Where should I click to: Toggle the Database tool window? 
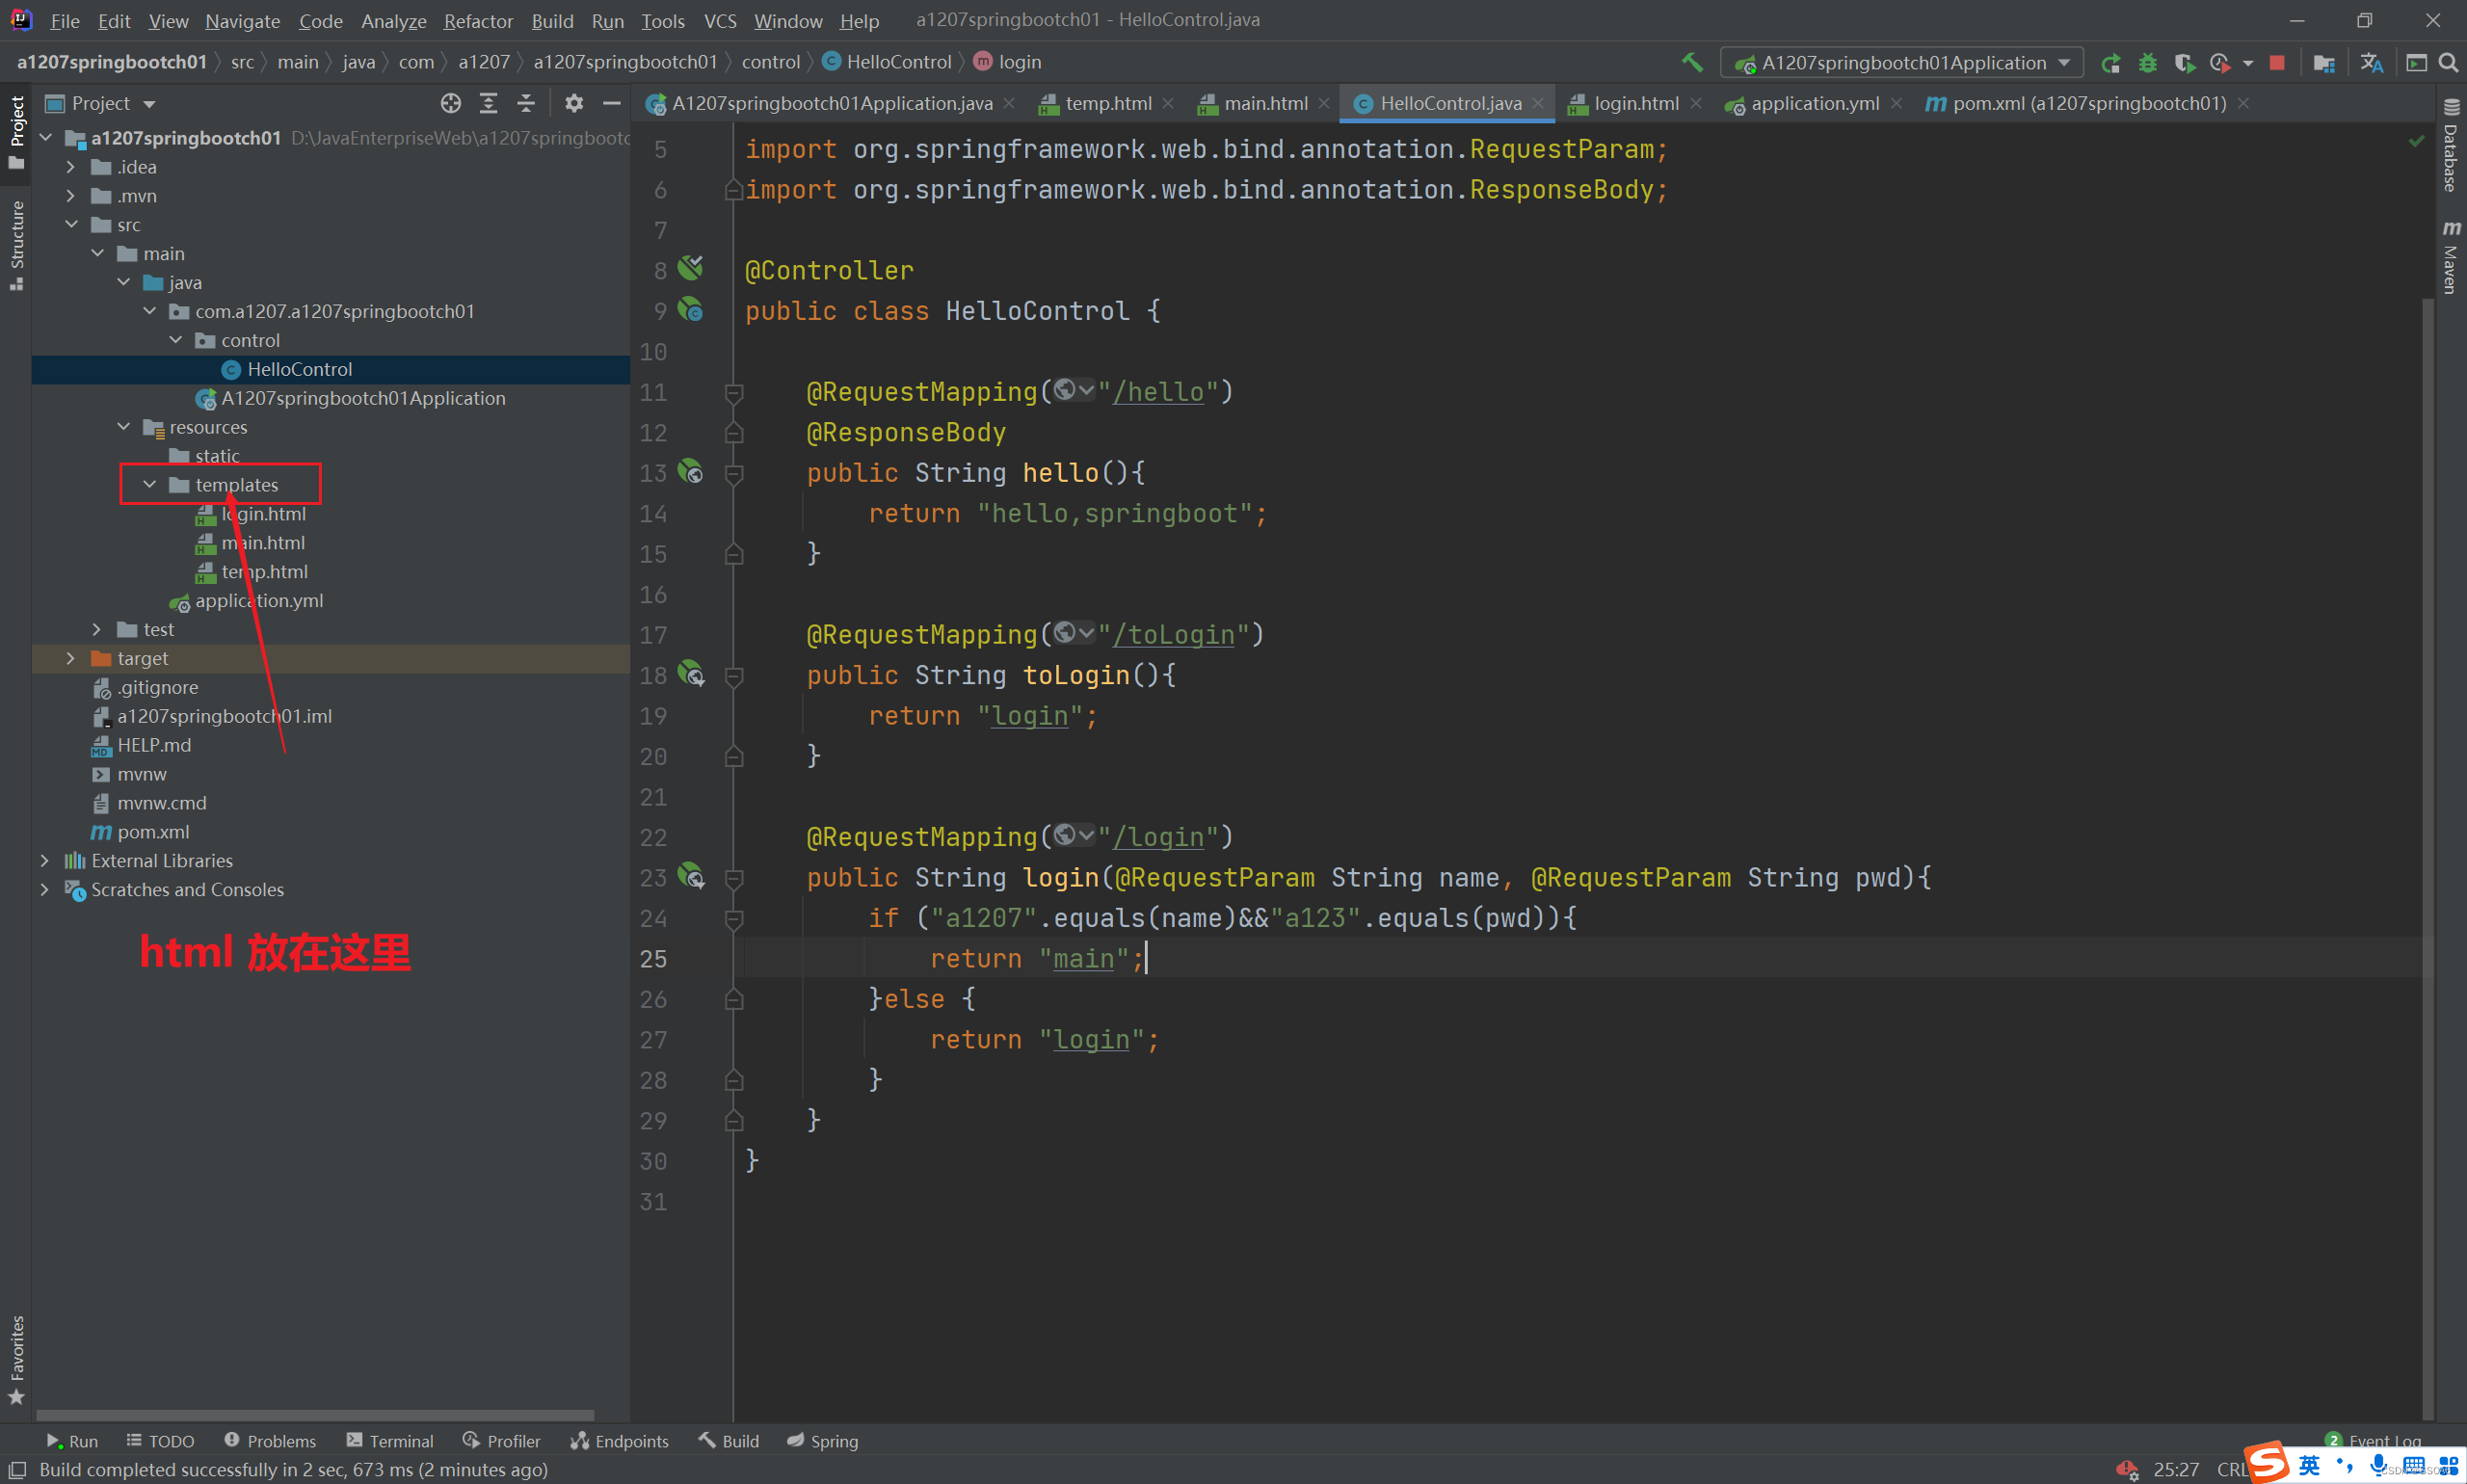tap(2450, 145)
